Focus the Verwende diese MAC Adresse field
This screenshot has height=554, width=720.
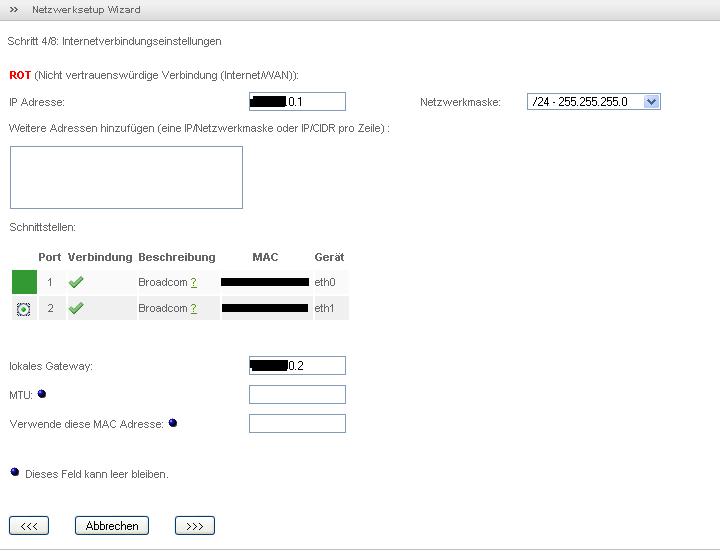(297, 424)
